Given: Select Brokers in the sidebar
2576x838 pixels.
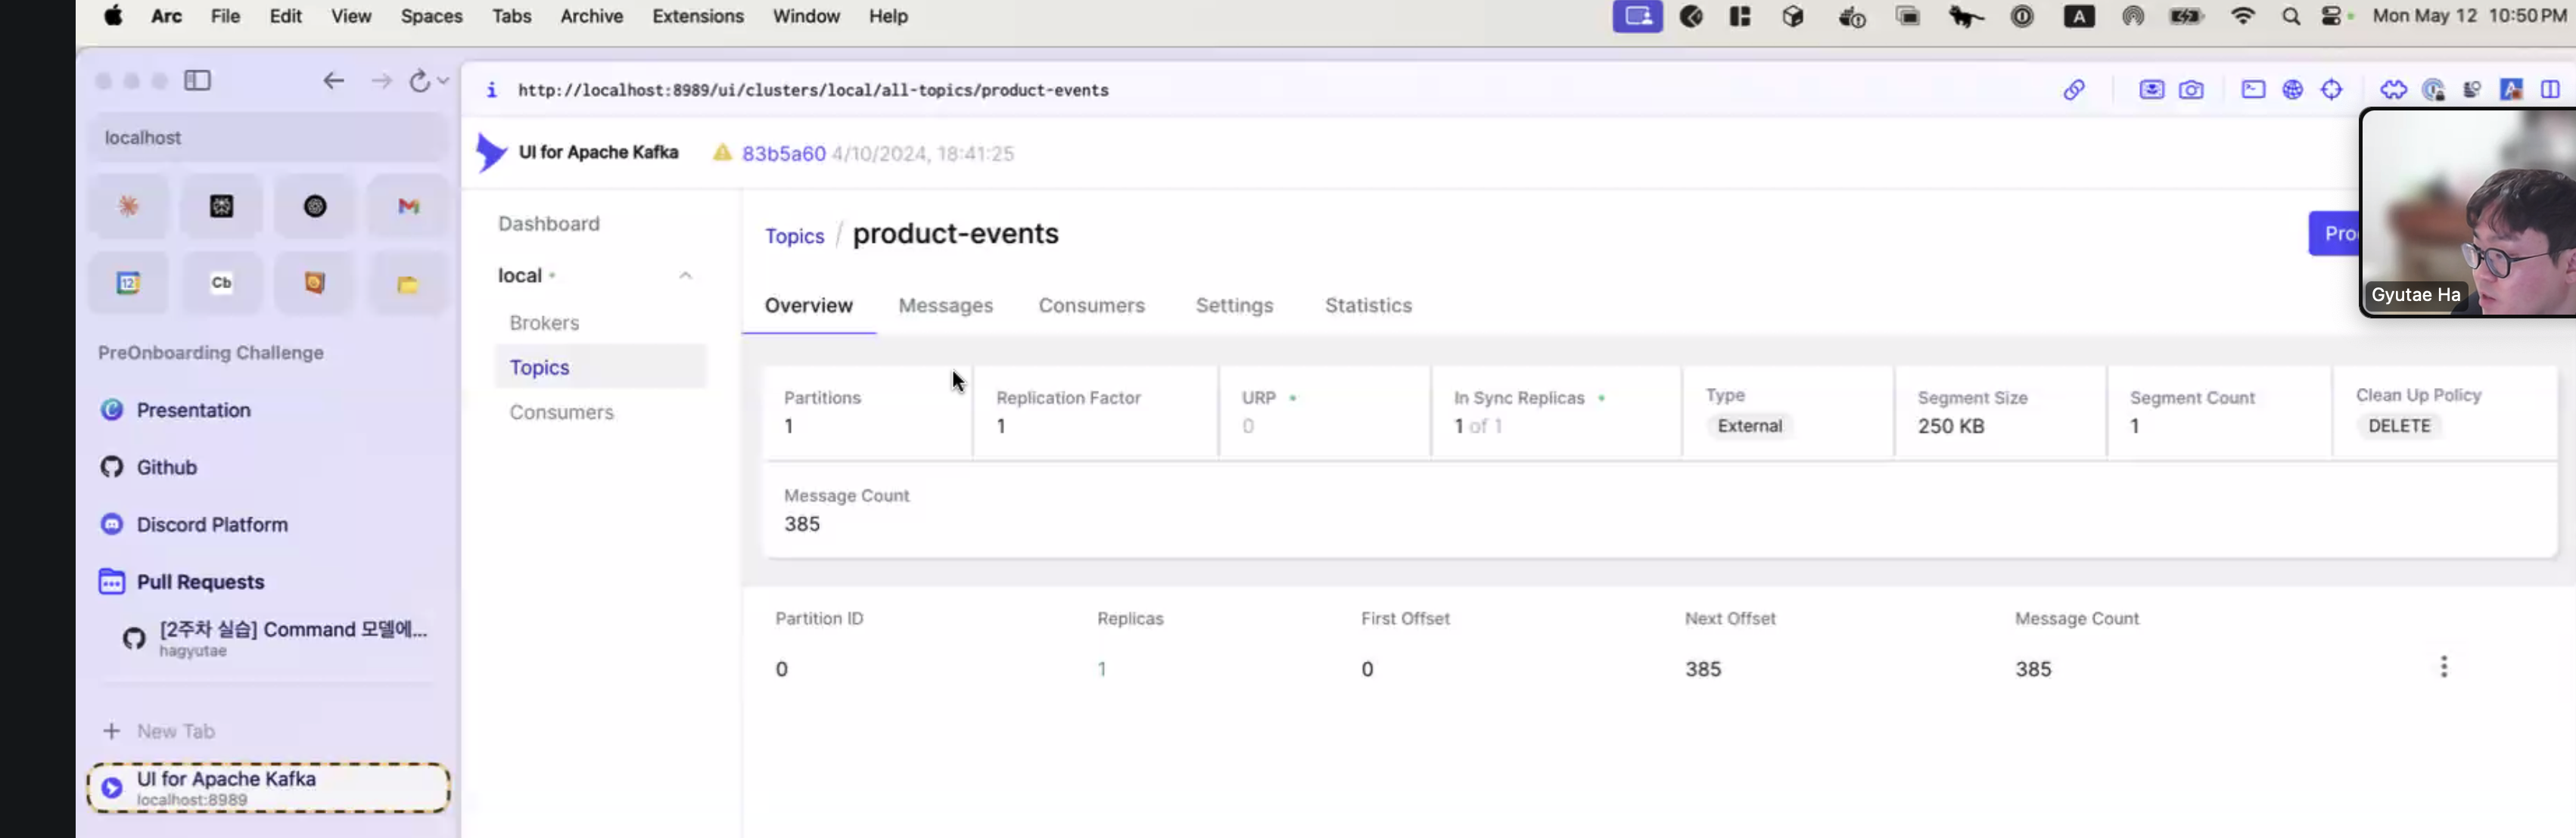Looking at the screenshot, I should tap(544, 323).
